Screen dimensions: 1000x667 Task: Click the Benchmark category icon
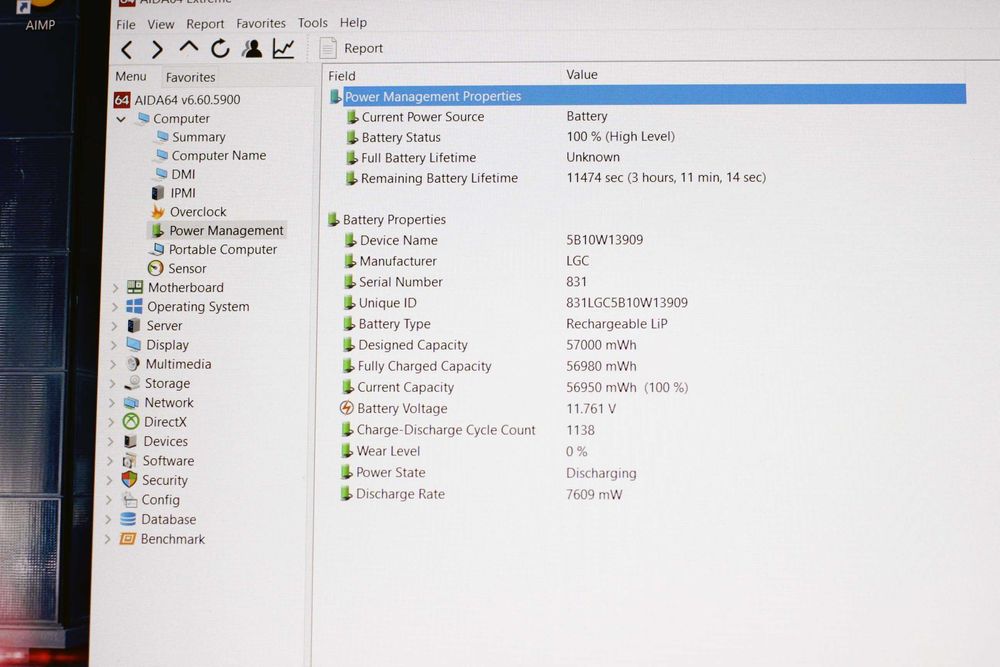(x=128, y=539)
